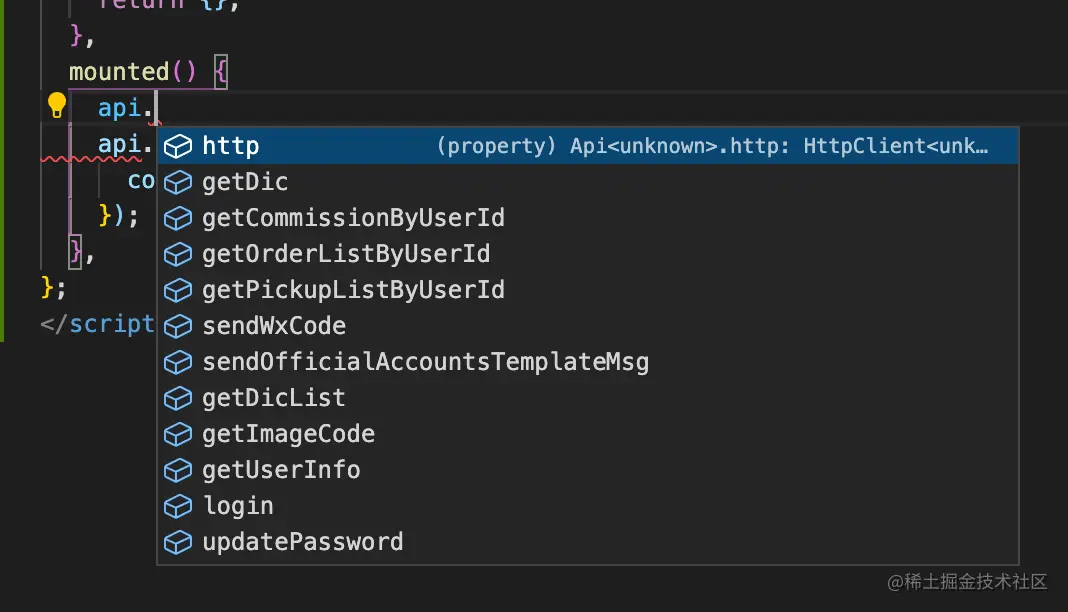
Task: Click the red-squiggled api text
Action: 118,146
